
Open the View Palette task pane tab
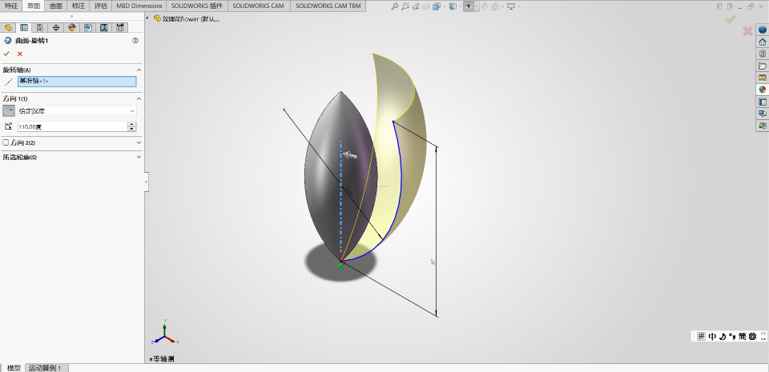coord(762,77)
